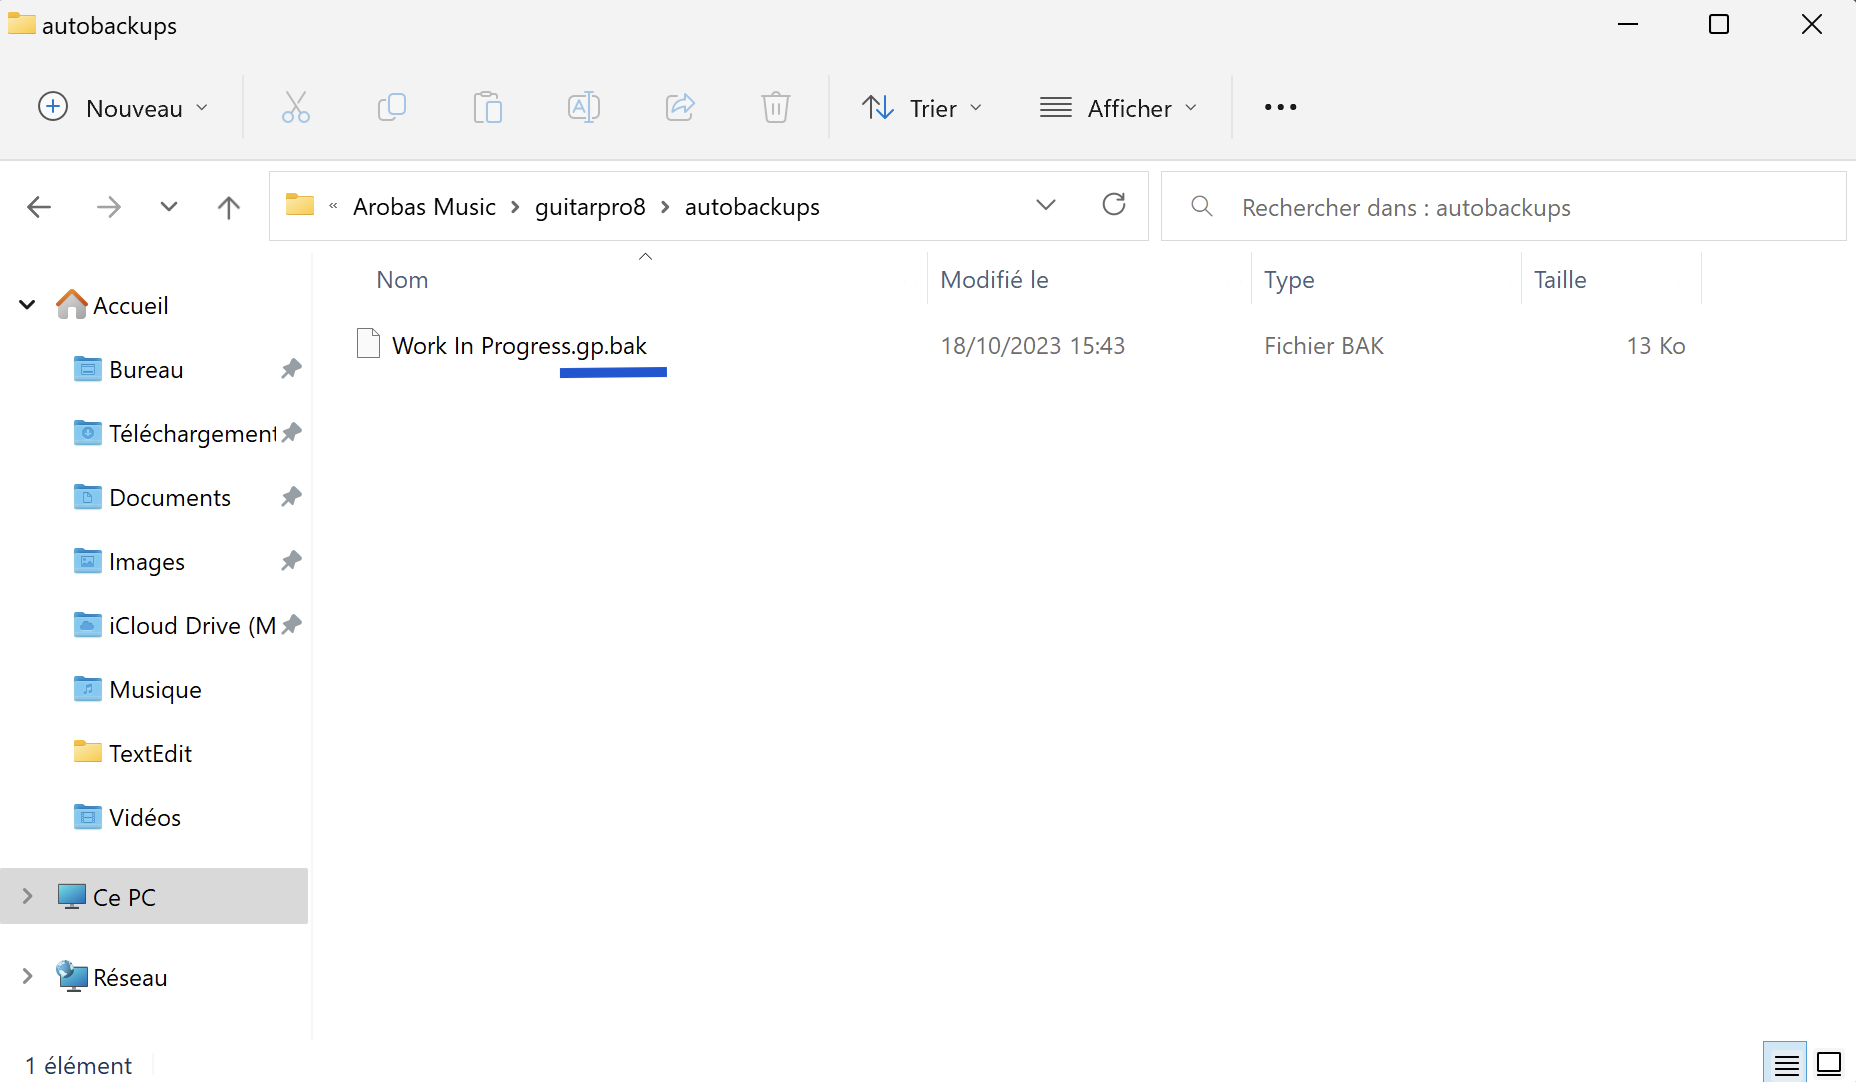Click the Copy icon in toolbar

392,107
